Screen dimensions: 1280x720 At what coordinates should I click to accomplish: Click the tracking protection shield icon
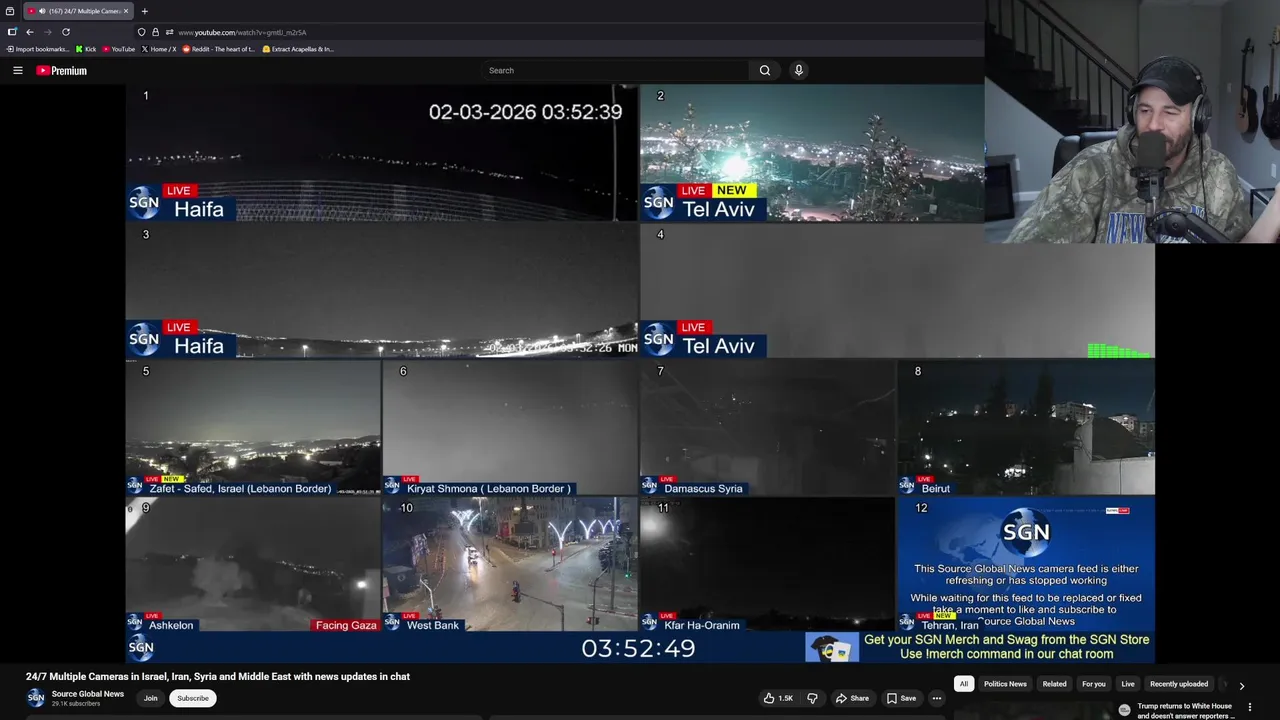141,32
